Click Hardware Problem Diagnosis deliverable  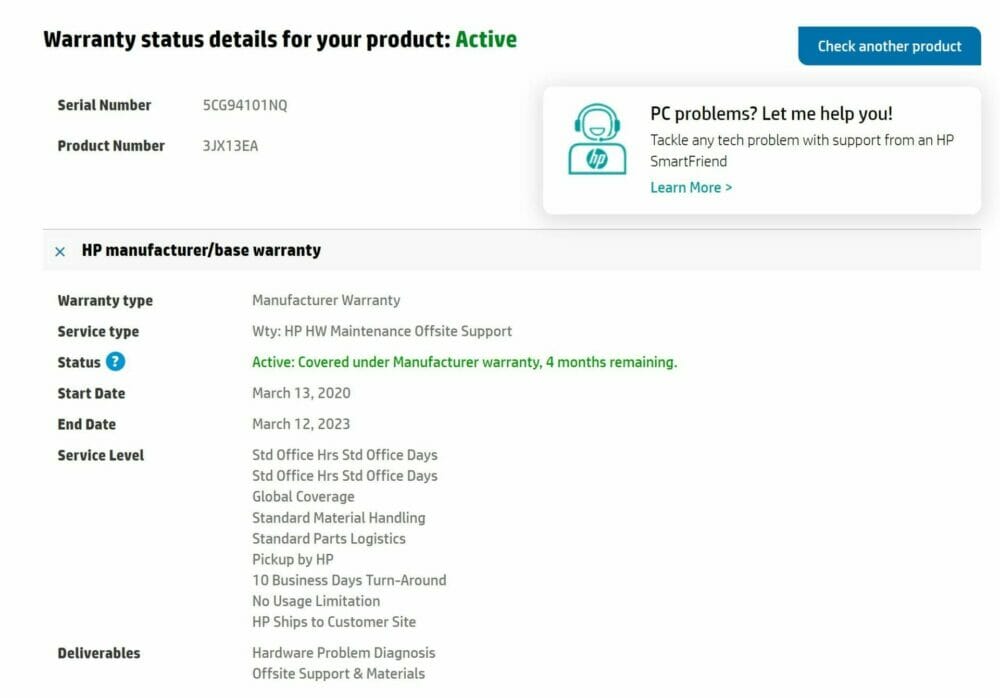click(343, 653)
